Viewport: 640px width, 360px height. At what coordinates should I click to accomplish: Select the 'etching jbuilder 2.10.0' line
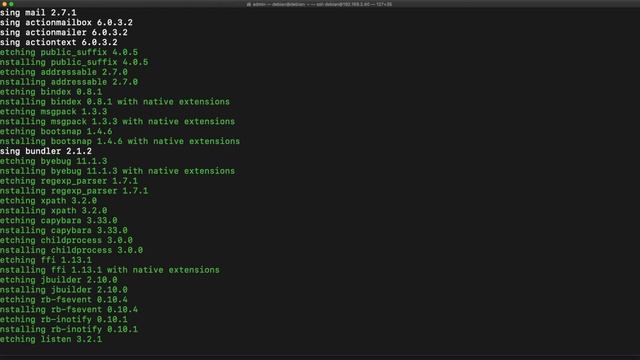click(x=59, y=280)
